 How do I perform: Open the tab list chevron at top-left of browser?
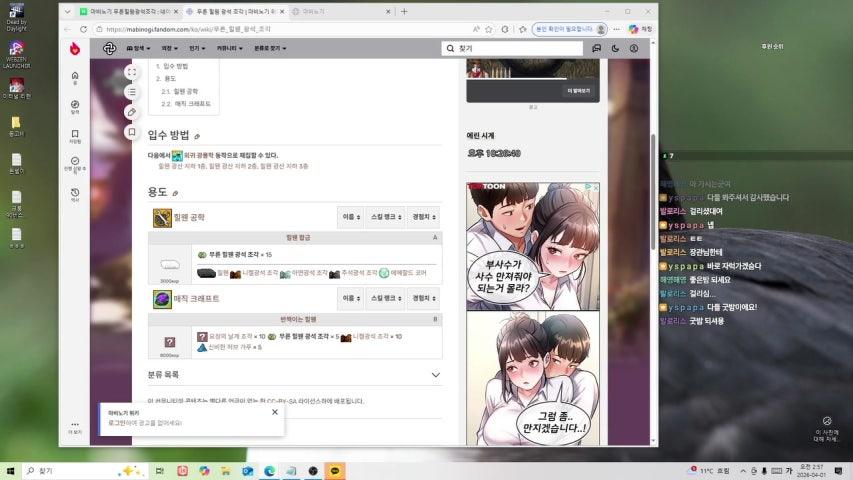coord(67,11)
